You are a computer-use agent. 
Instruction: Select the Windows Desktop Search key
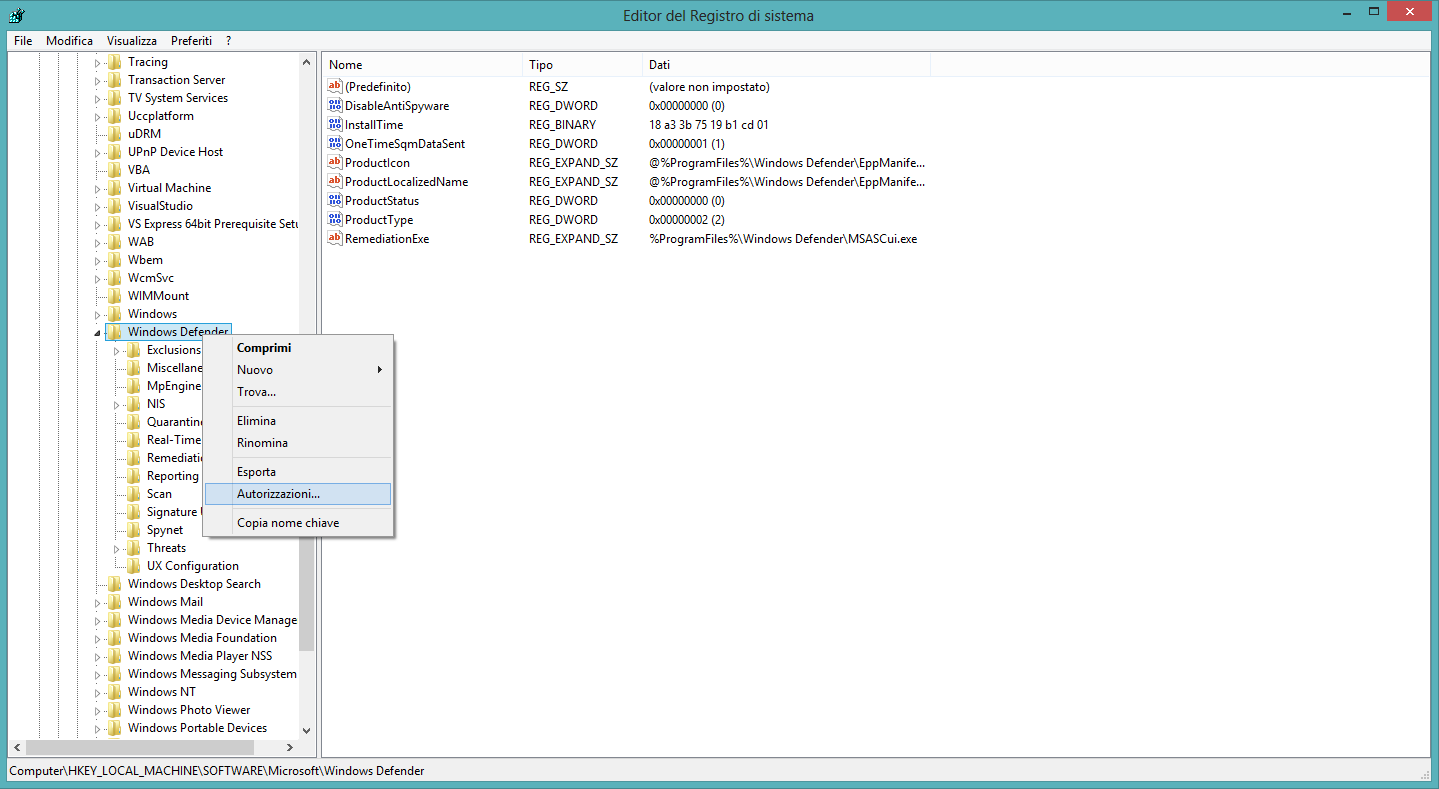194,584
